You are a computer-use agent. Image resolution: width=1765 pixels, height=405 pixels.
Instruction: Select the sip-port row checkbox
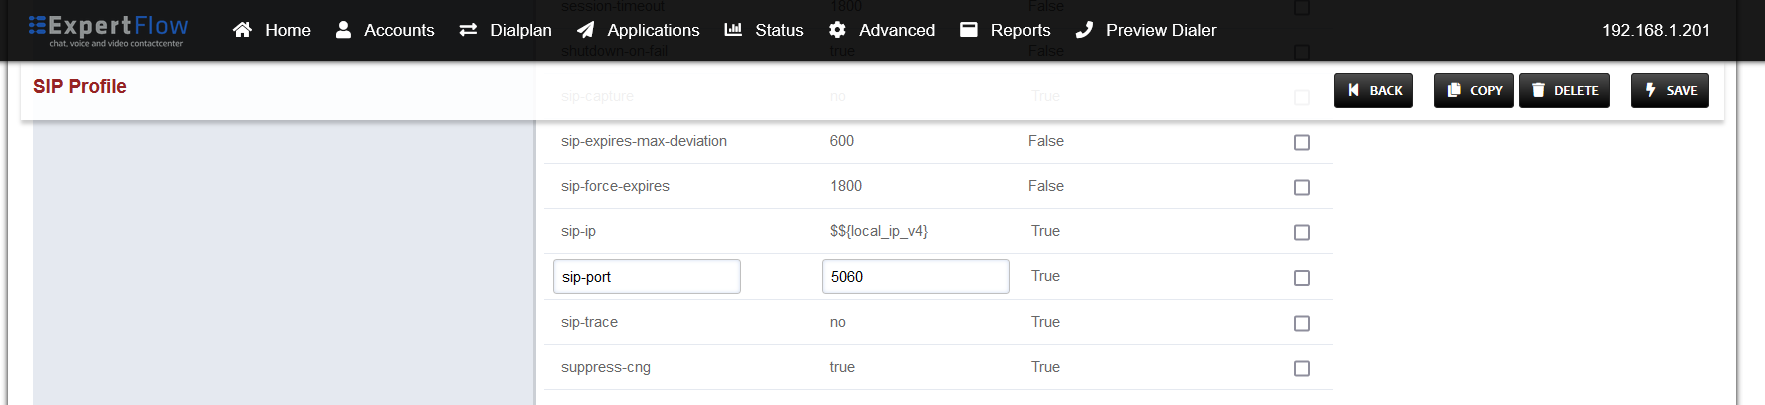pos(1301,278)
